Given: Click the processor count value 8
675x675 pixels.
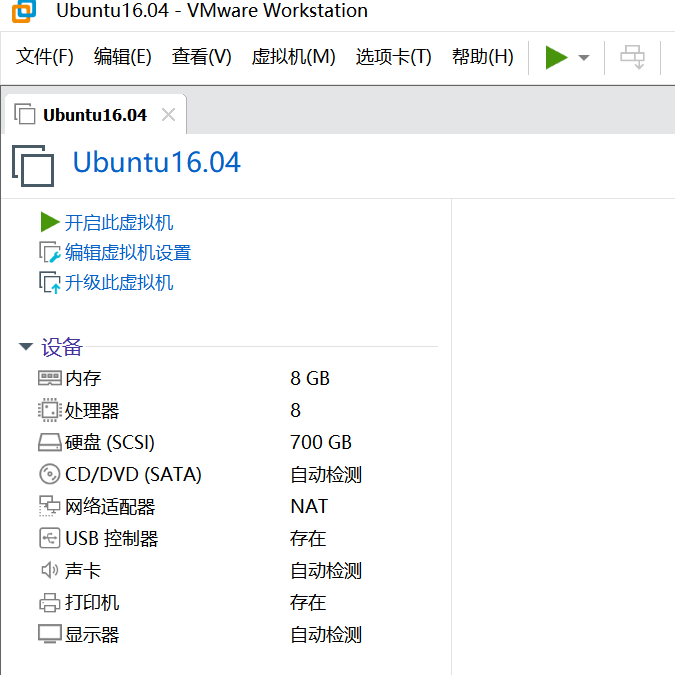Looking at the screenshot, I should pyautogui.click(x=295, y=410).
